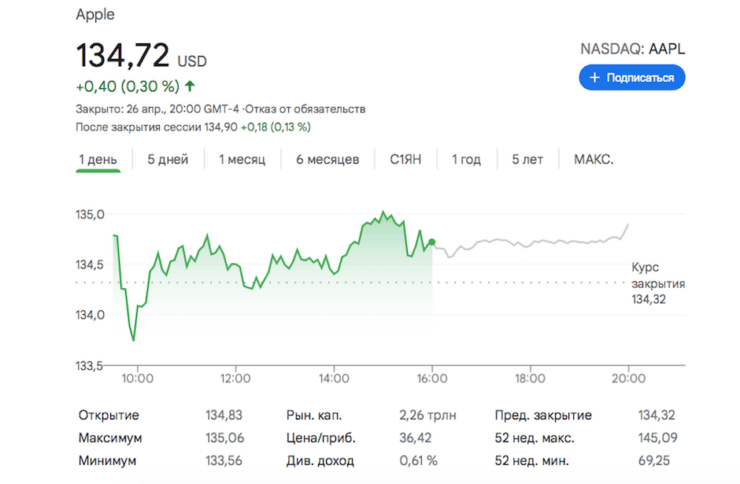Click the NASDAQ: AAPL ticker label

click(632, 49)
